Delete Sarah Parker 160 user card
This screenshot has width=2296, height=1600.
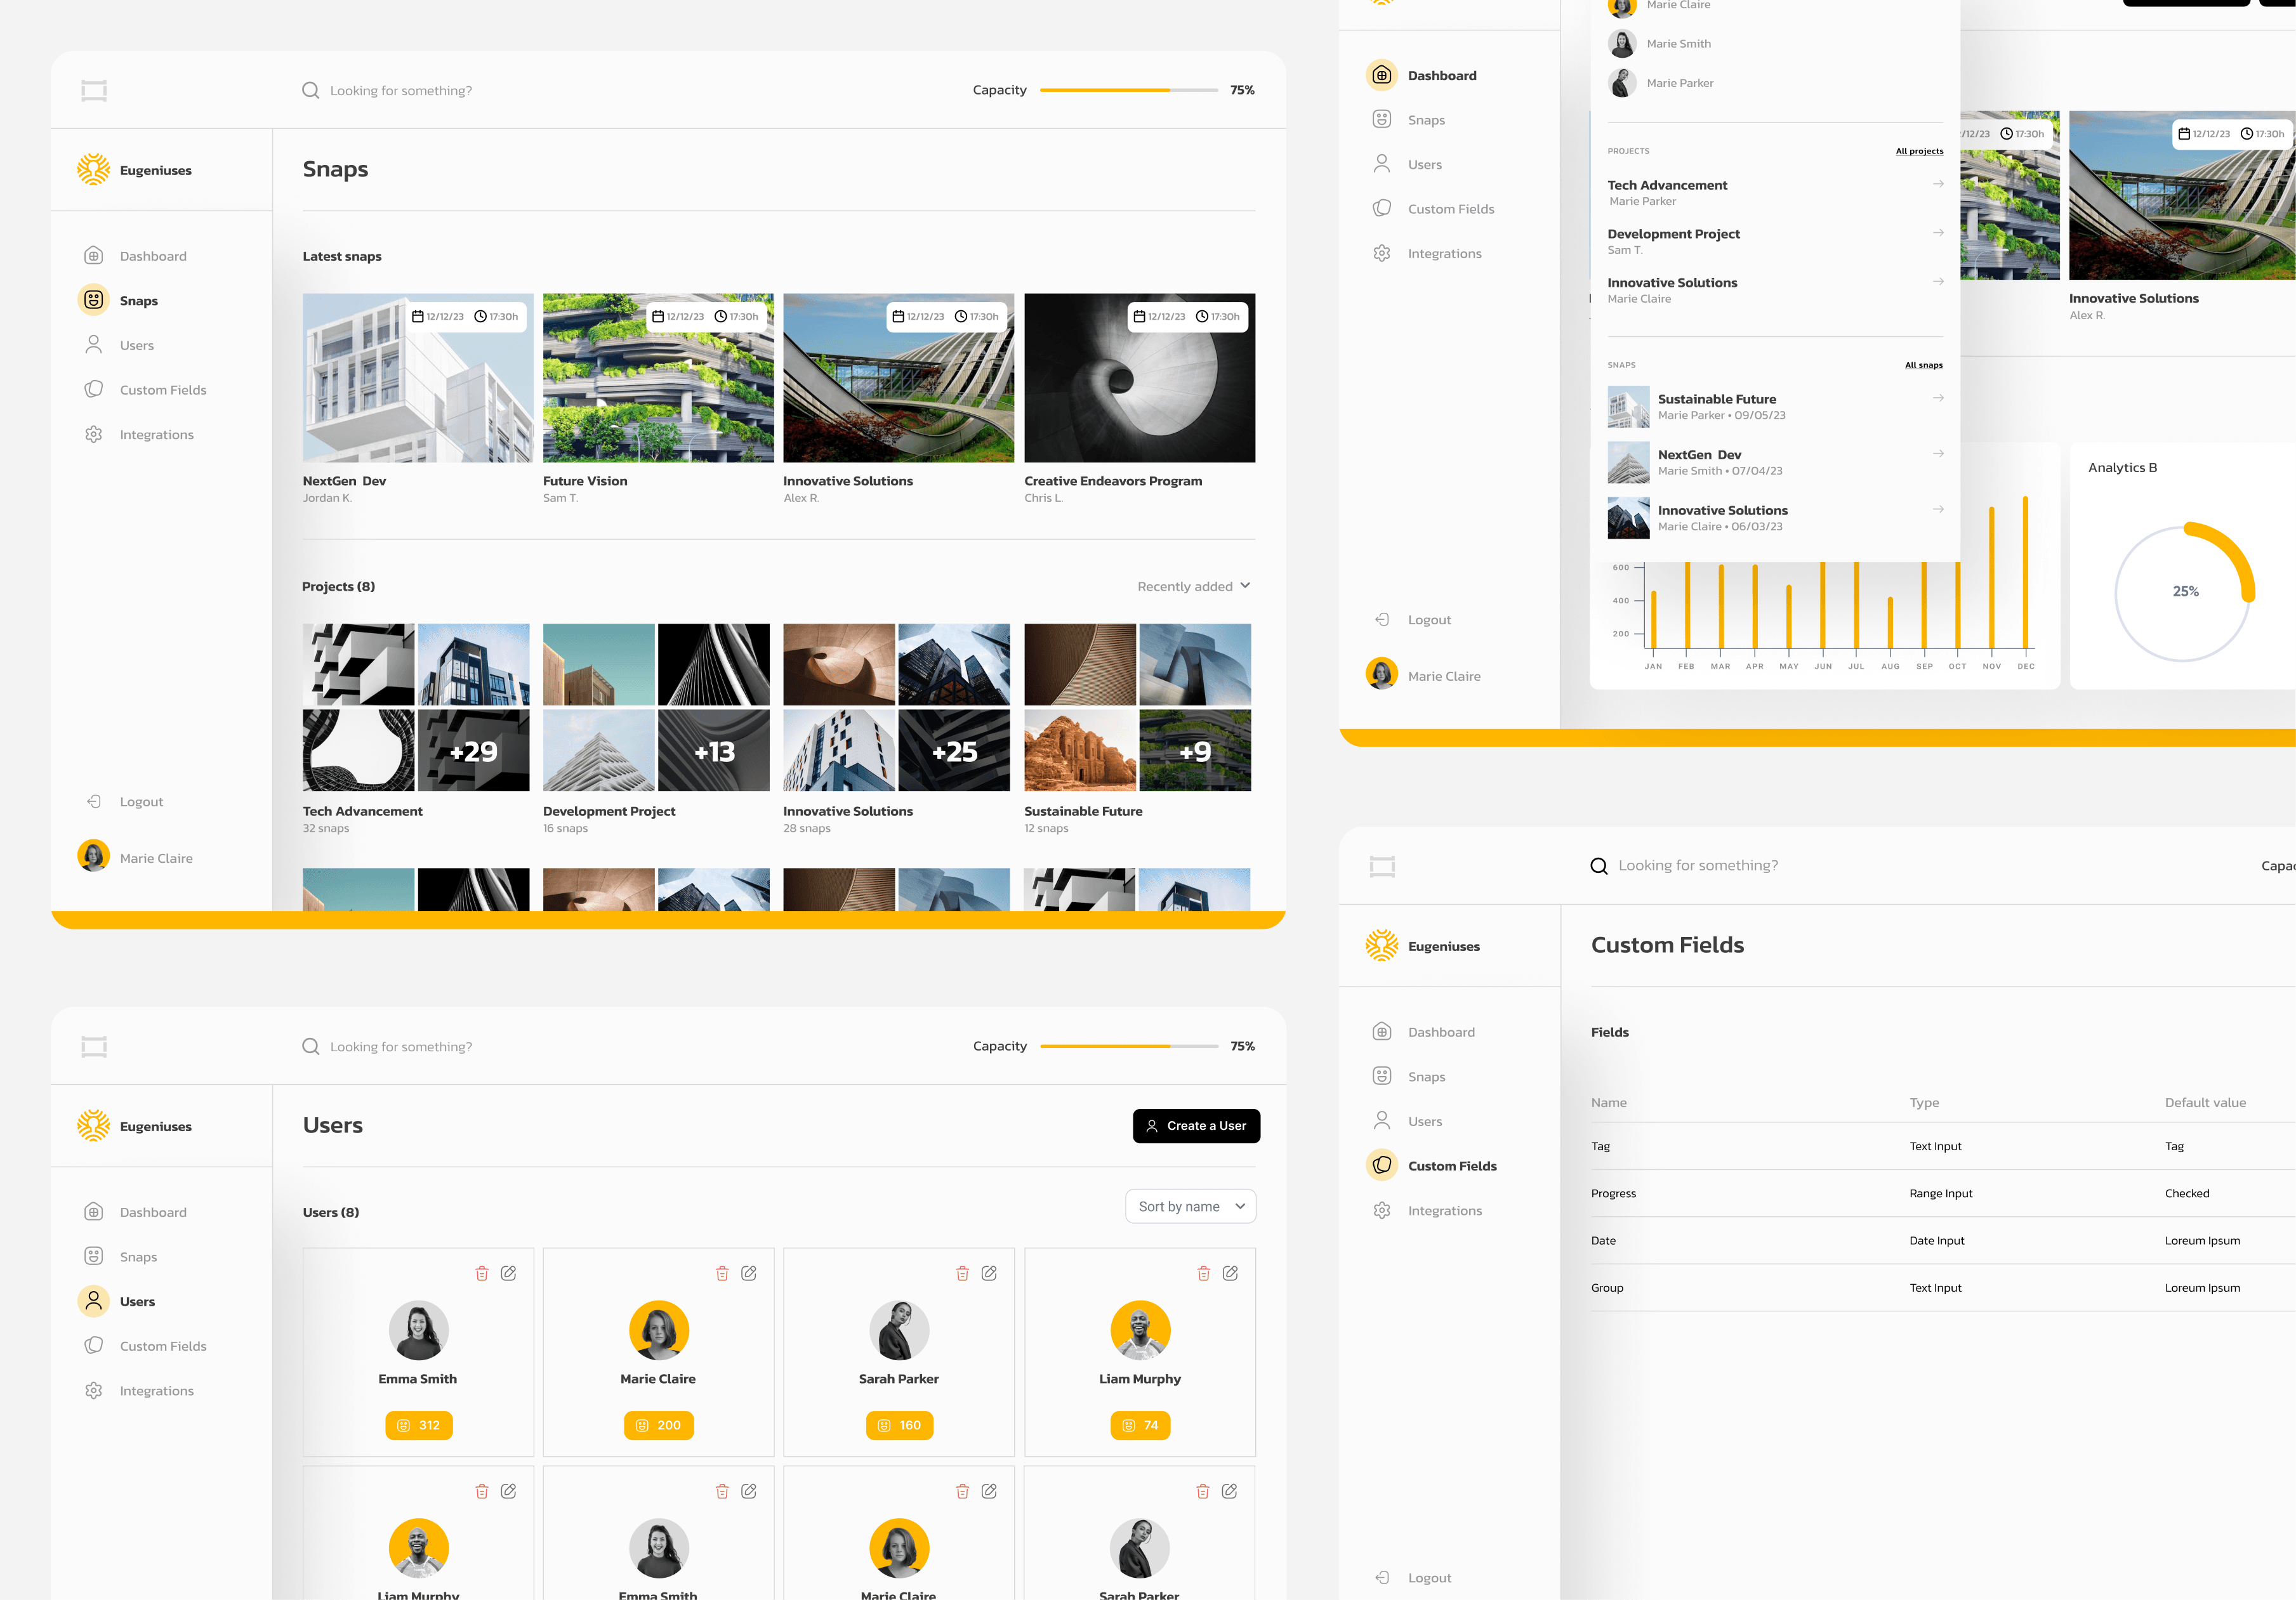pos(962,1273)
